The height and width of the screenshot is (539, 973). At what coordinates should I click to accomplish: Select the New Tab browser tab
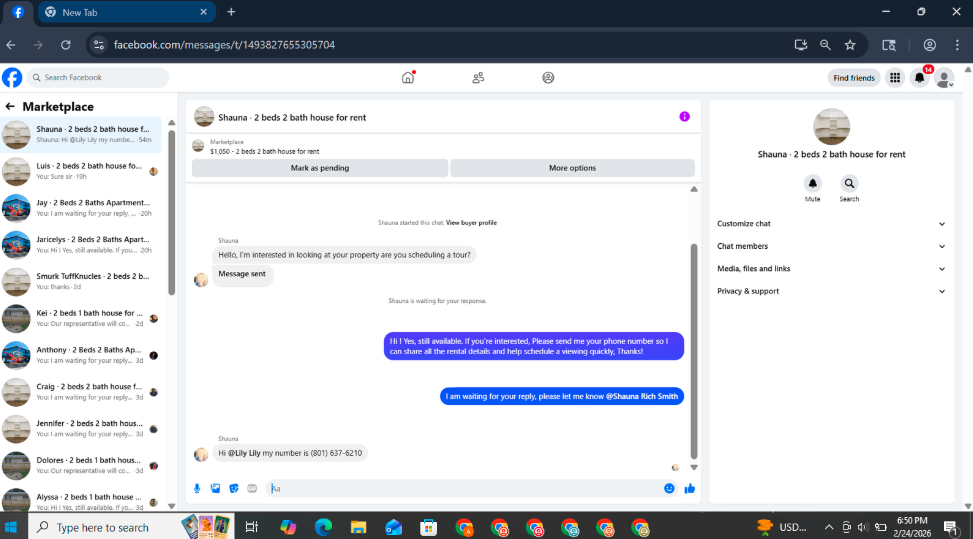pos(127,12)
